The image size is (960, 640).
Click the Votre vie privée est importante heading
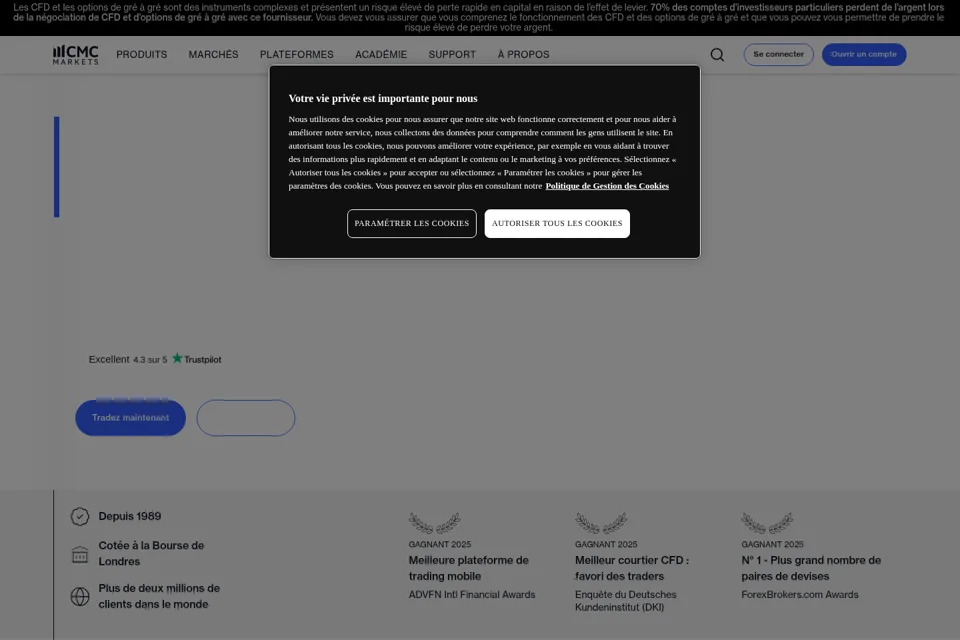coord(383,99)
